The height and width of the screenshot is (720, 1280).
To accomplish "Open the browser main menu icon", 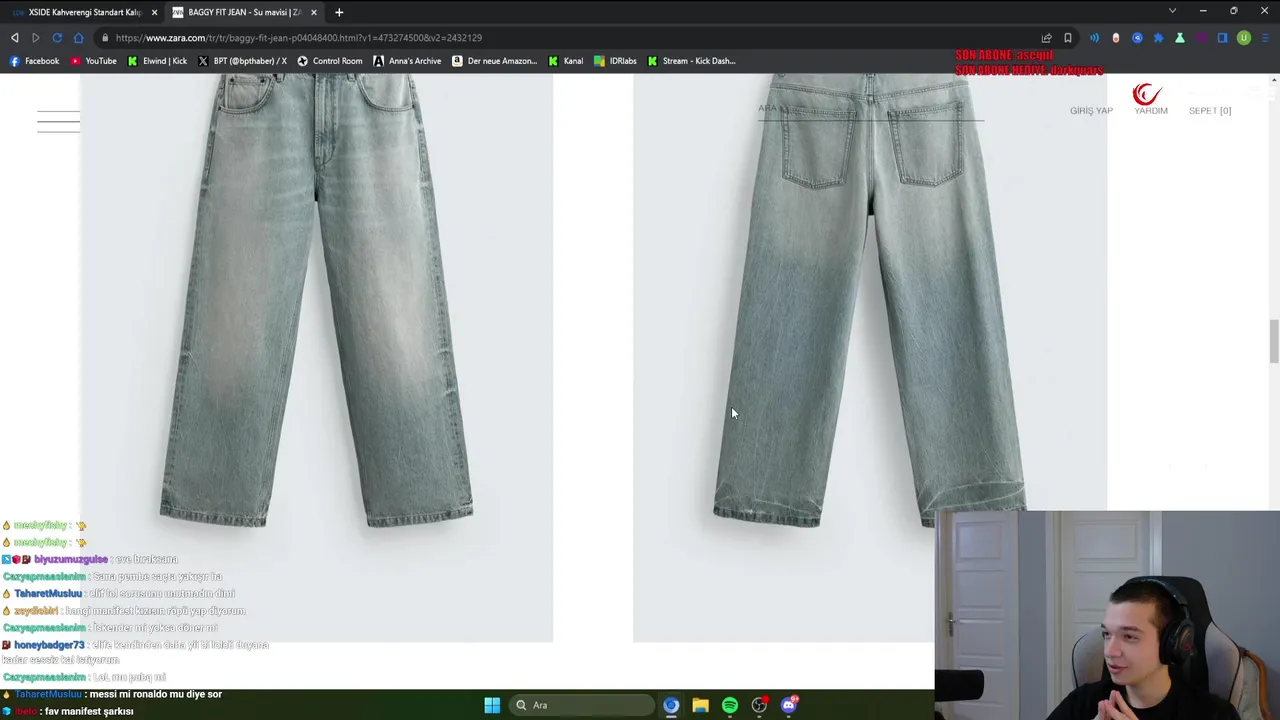I will point(1265,38).
